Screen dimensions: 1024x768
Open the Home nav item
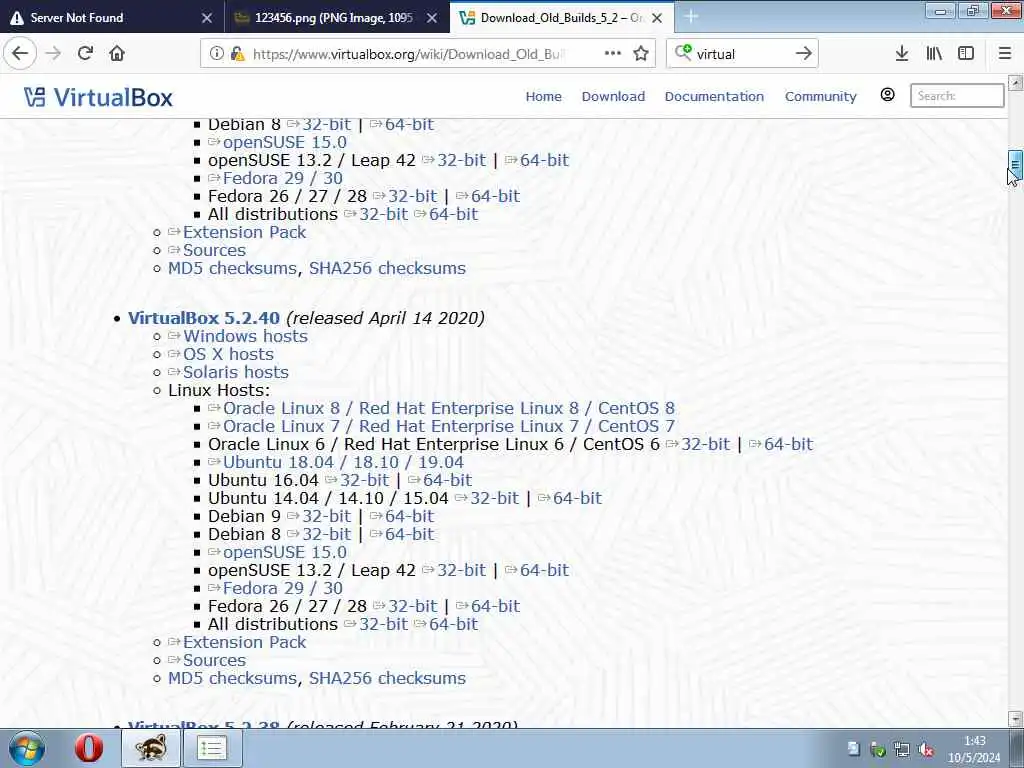point(543,97)
